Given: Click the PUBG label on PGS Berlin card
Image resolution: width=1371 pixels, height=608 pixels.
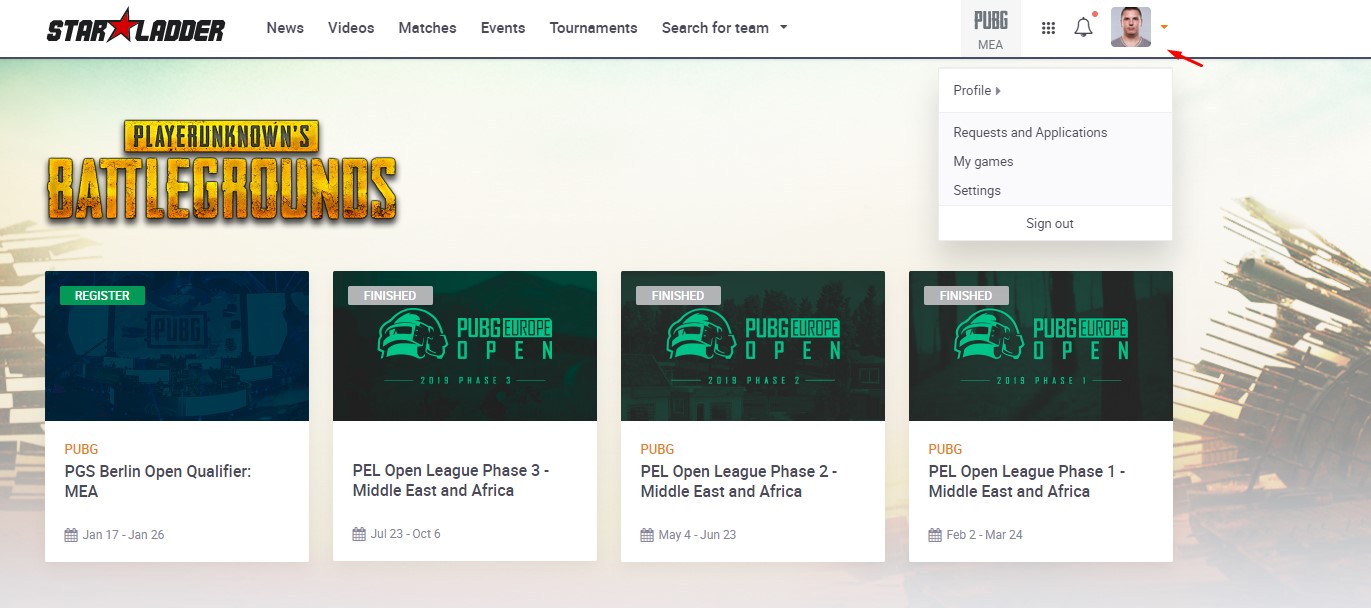Looking at the screenshot, I should click(82, 449).
